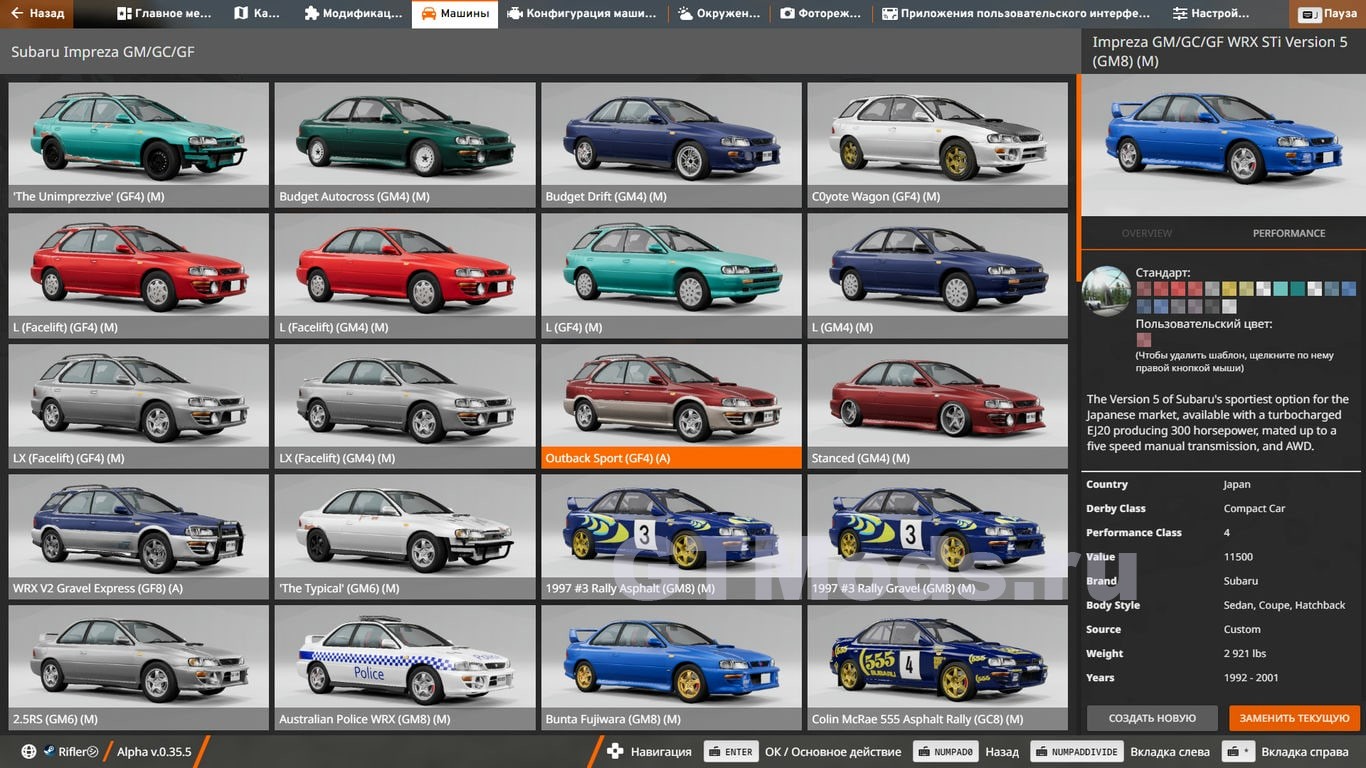Select the LX (Facelift) (GM4) silver coupe
This screenshot has height=768, width=1366.
click(405, 407)
